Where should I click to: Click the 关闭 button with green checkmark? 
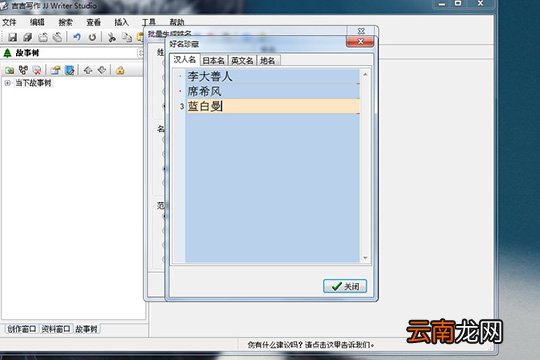pos(345,286)
